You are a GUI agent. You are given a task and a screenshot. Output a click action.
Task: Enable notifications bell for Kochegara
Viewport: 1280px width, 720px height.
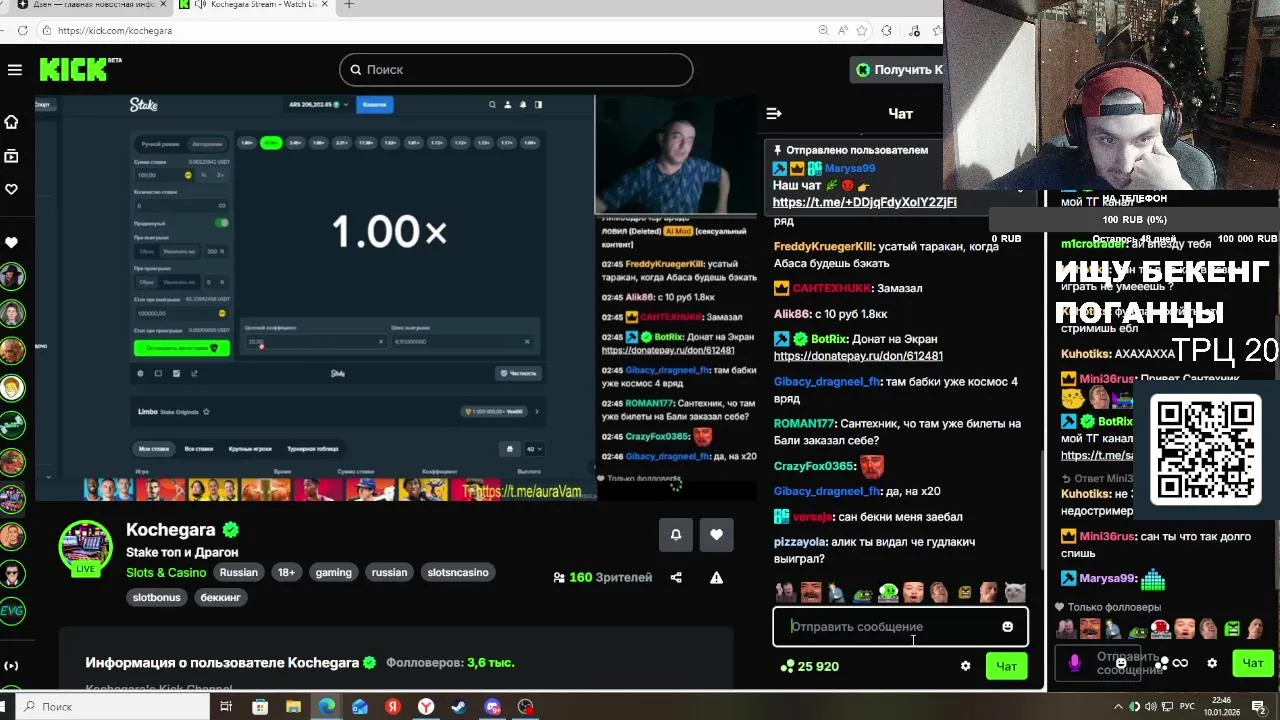point(676,535)
